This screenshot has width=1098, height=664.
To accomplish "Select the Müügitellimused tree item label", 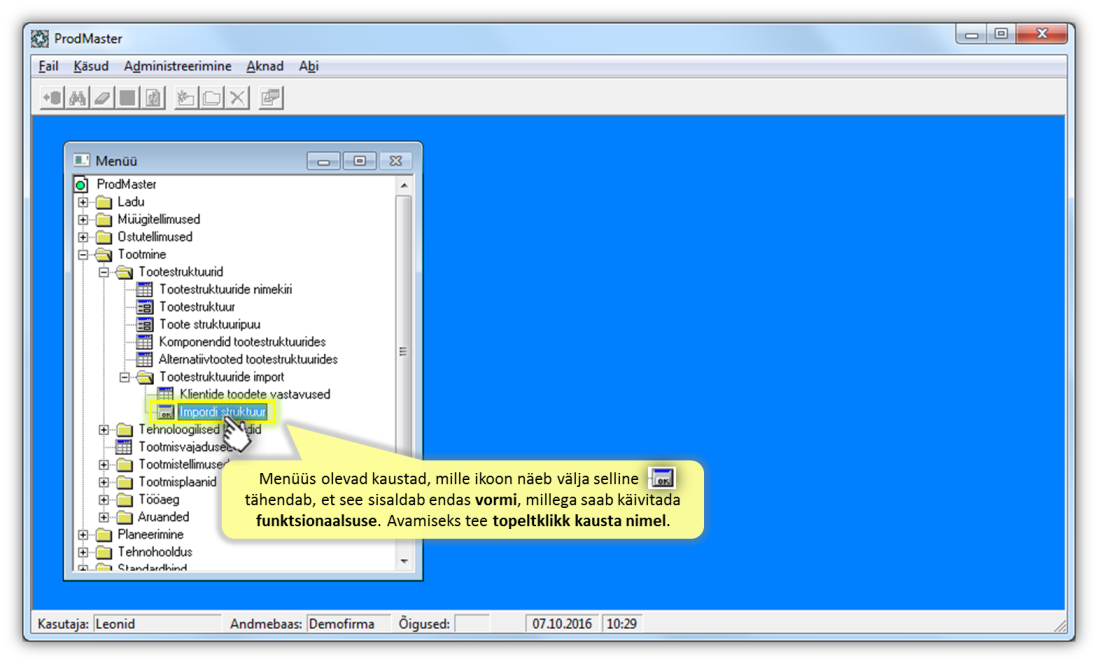I will pos(159,219).
